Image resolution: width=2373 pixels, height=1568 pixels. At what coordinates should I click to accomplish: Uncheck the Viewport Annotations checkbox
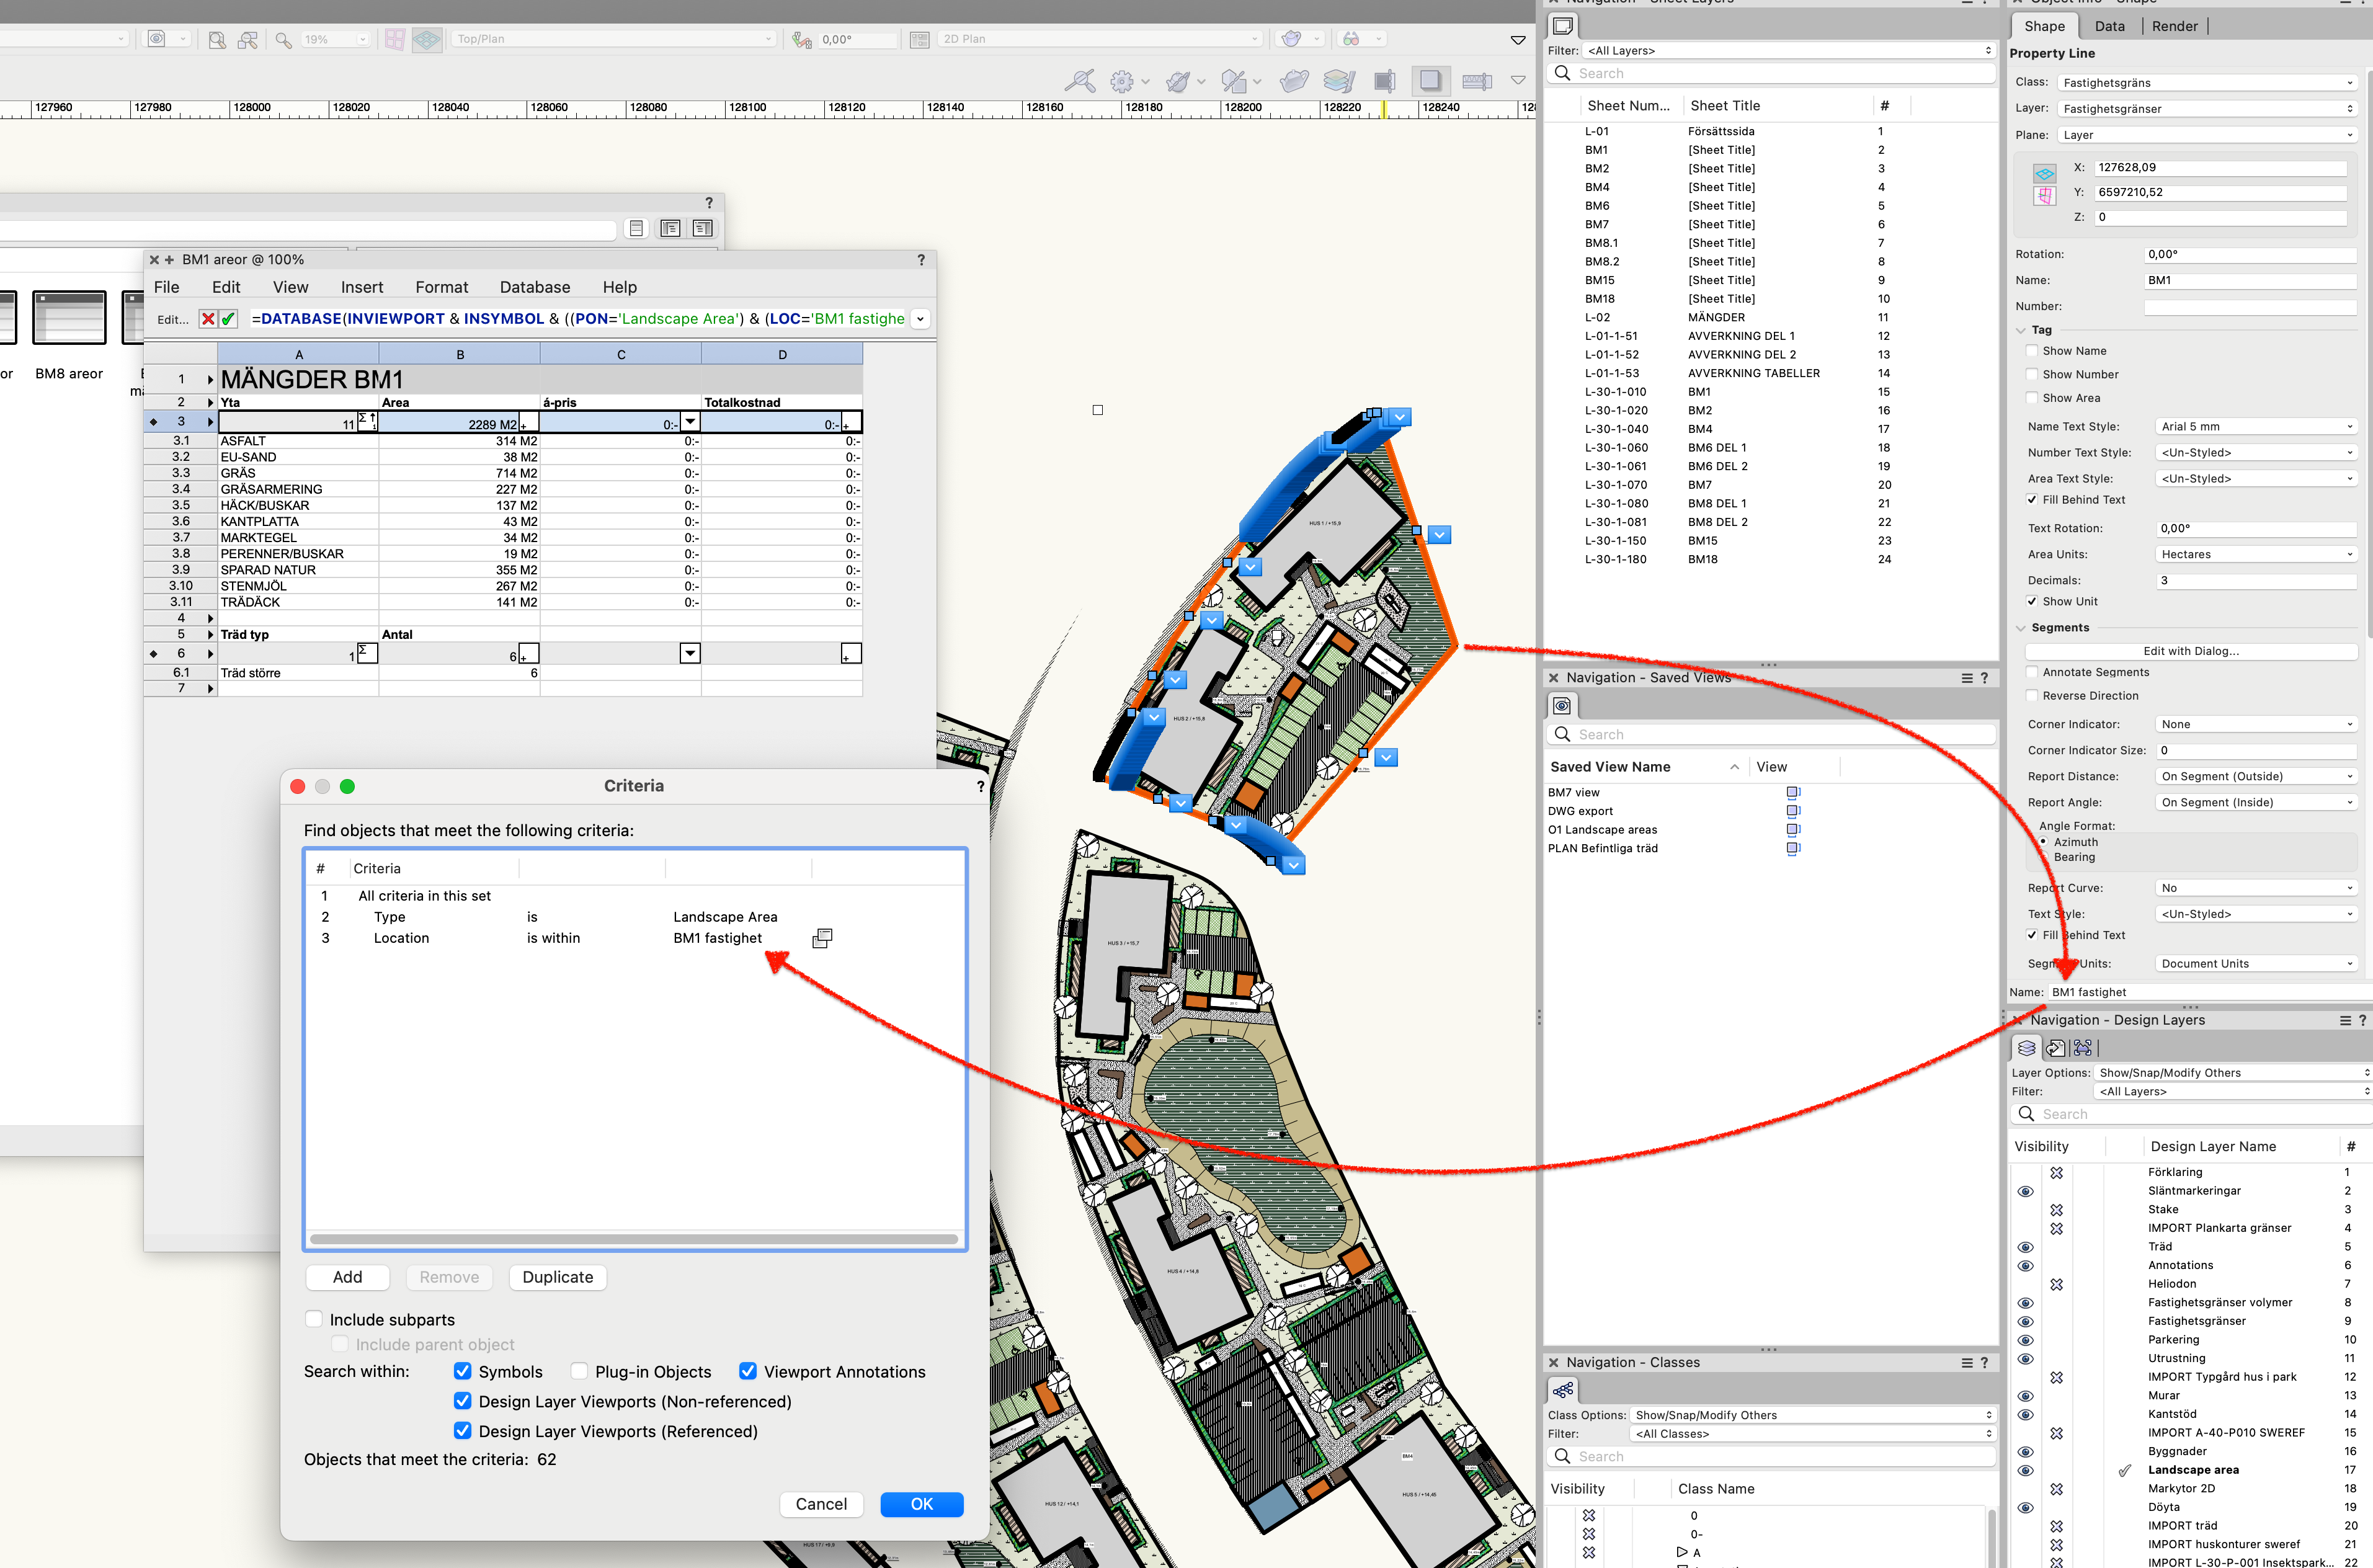click(x=748, y=1371)
